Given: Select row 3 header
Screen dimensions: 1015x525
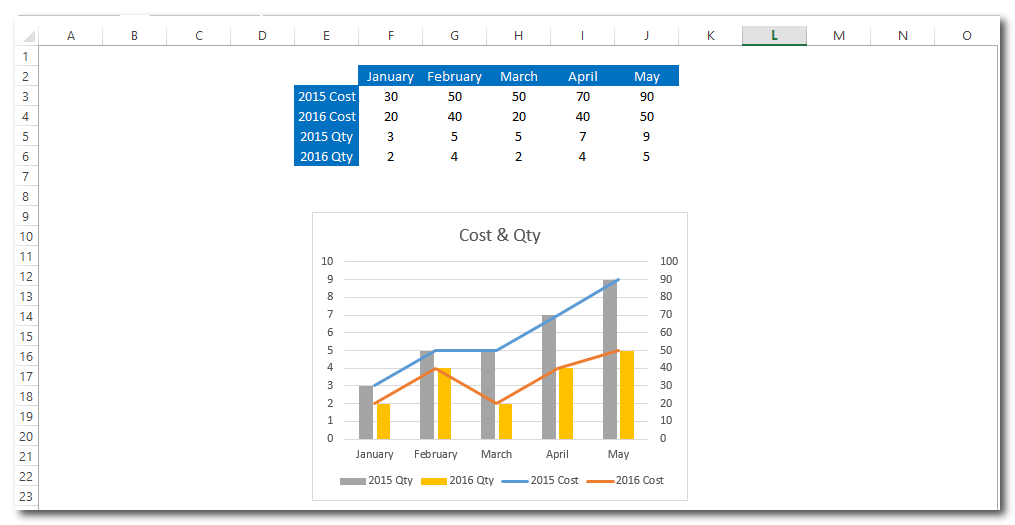Looking at the screenshot, I should (x=27, y=96).
